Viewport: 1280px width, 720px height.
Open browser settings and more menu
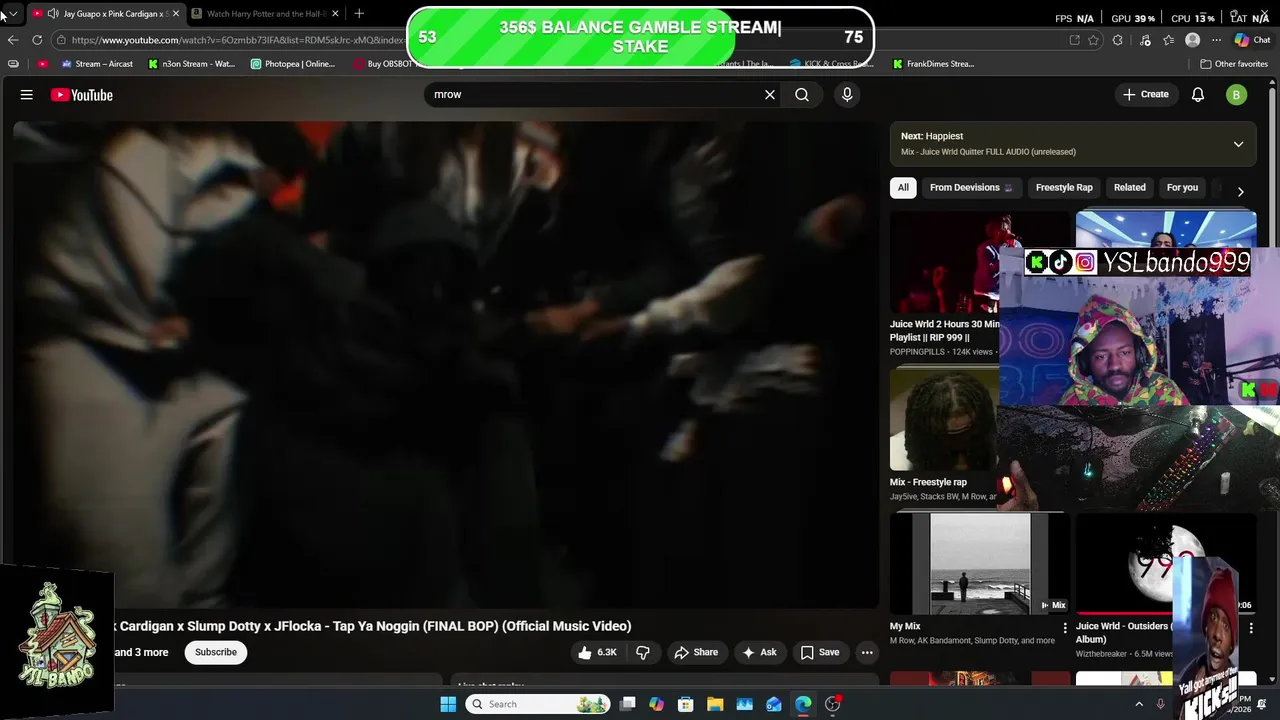pos(1216,40)
